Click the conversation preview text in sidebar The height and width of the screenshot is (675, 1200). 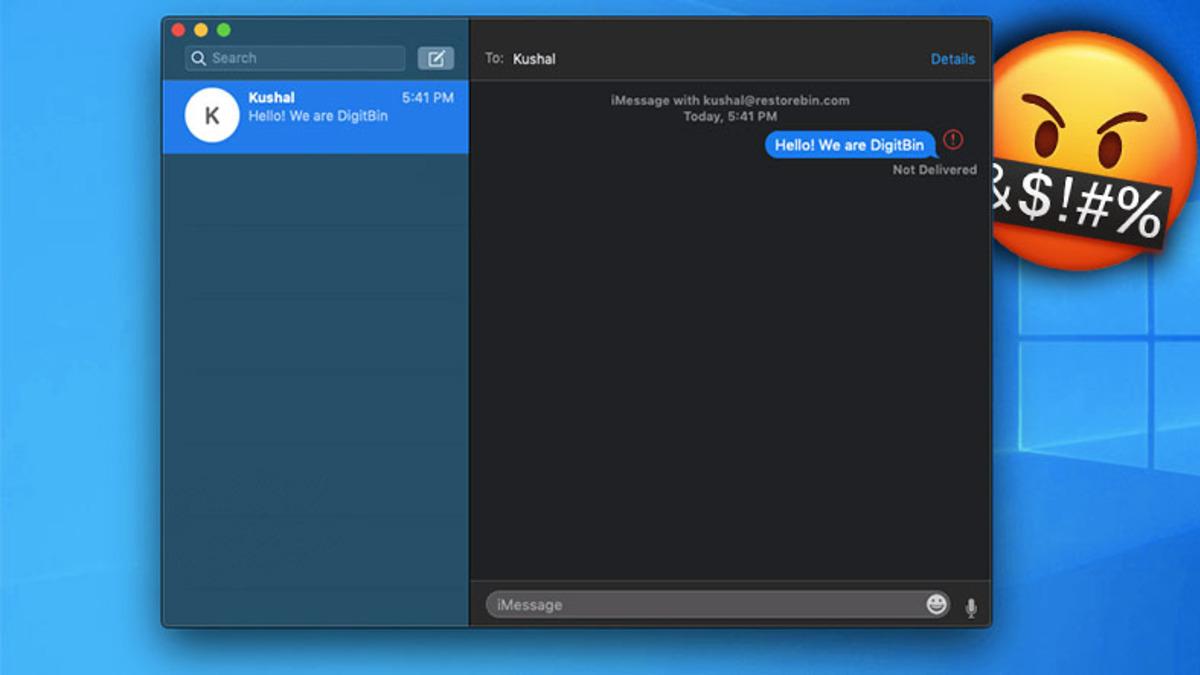click(x=318, y=116)
